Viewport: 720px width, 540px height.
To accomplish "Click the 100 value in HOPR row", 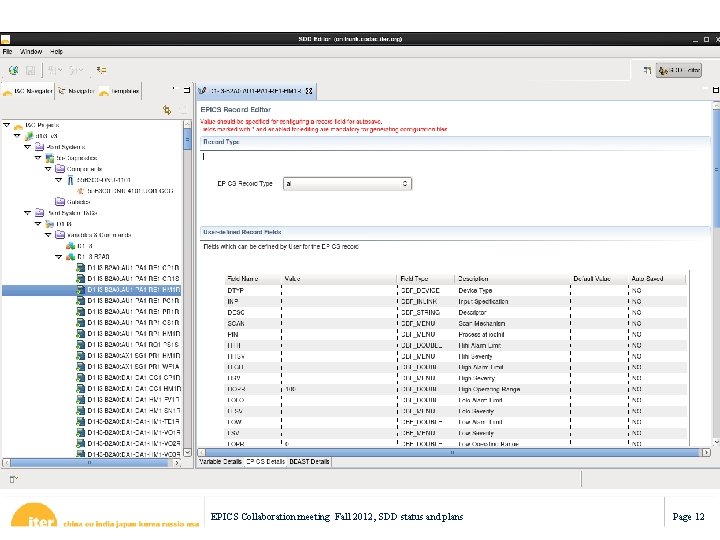I will (290, 389).
